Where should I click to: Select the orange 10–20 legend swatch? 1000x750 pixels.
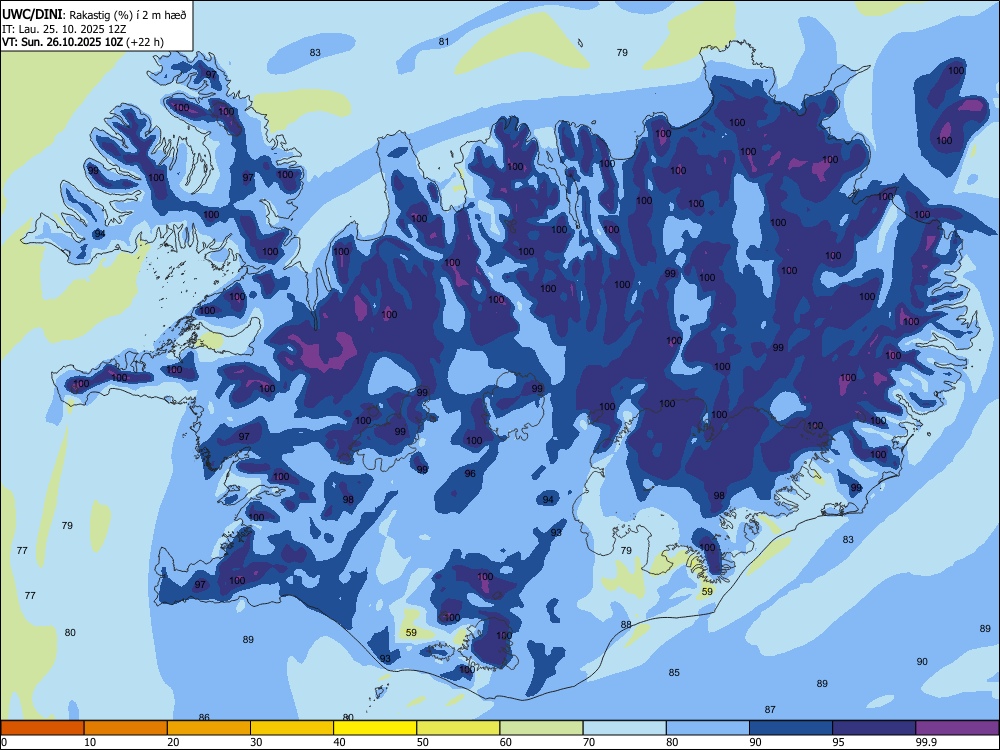(126, 728)
